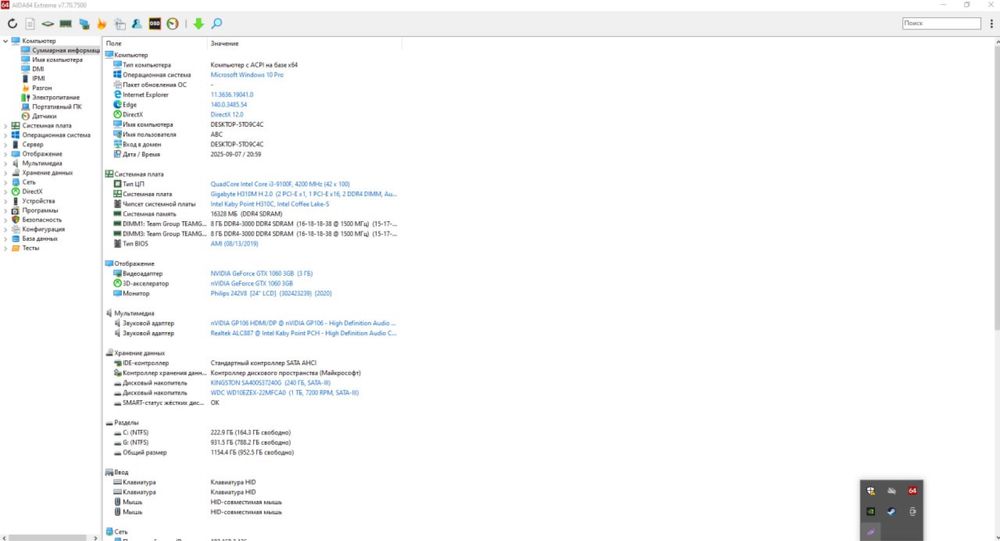Collapse the Компьютер tree node arrow
Image resolution: width=1000 pixels, height=541 pixels.
point(6,41)
